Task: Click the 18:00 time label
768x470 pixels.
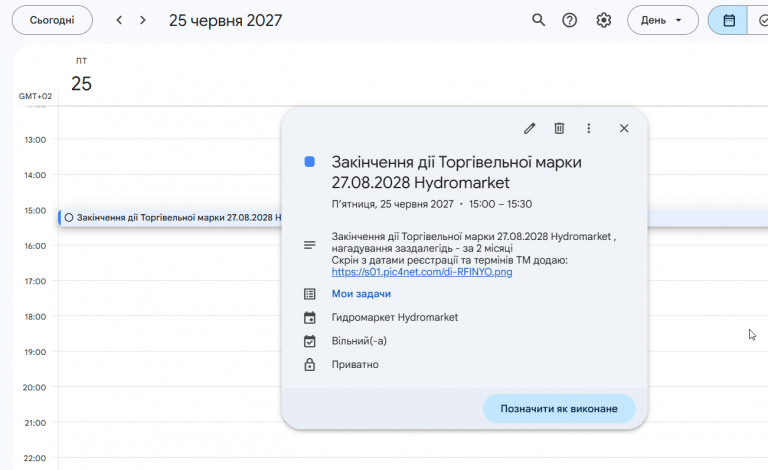Action: [x=35, y=317]
